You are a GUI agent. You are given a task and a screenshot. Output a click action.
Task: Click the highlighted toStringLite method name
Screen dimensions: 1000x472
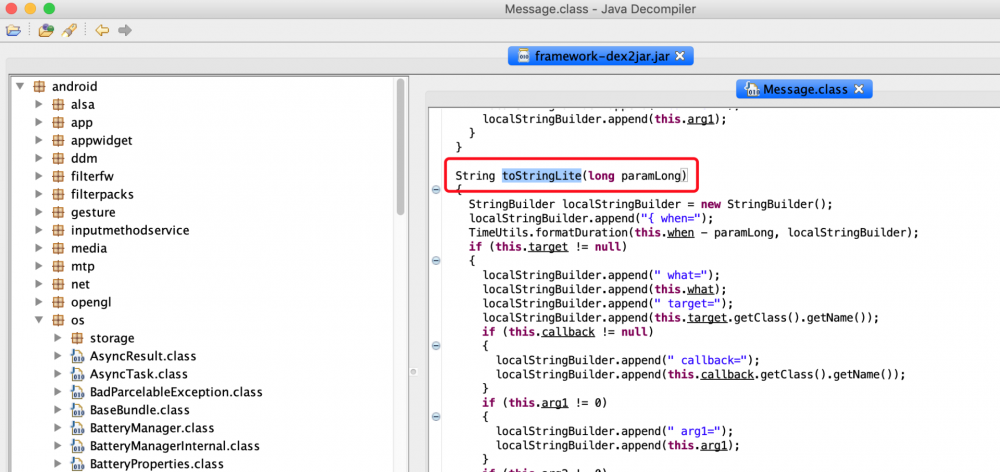[541, 175]
